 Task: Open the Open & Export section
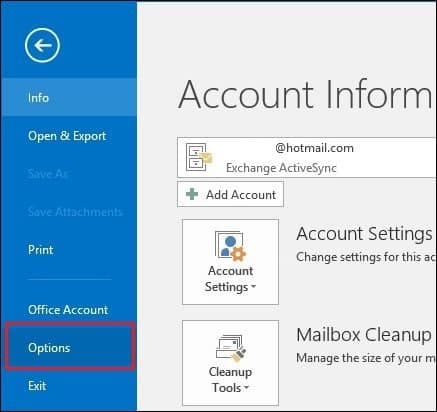click(68, 136)
